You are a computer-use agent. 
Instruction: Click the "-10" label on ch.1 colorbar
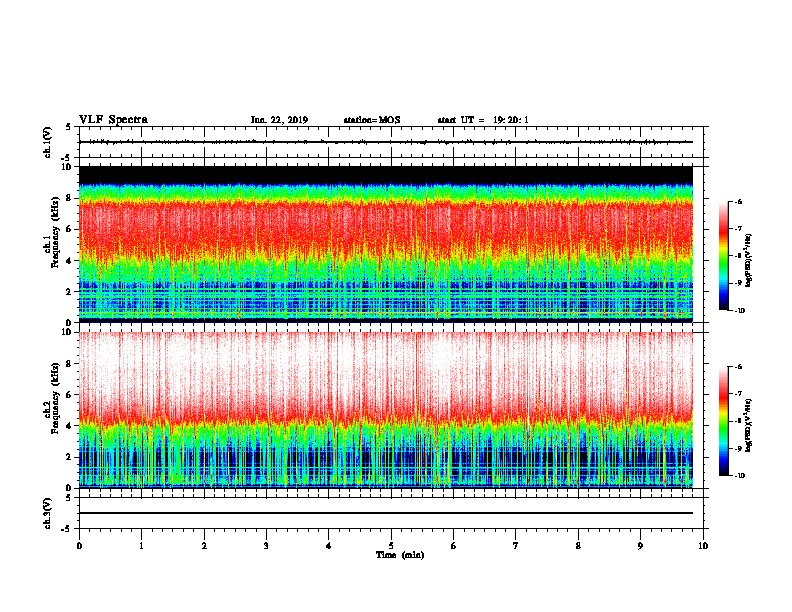coord(739,311)
